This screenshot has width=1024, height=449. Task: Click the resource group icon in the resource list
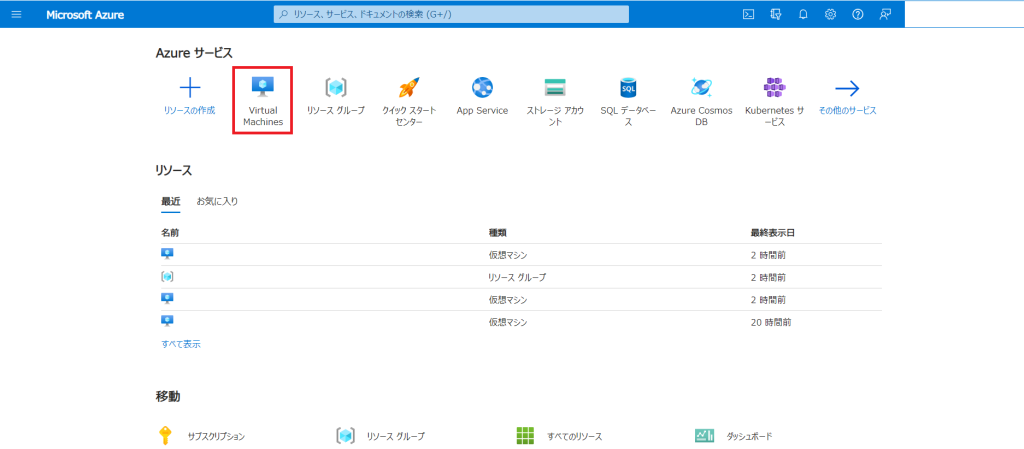(167, 277)
